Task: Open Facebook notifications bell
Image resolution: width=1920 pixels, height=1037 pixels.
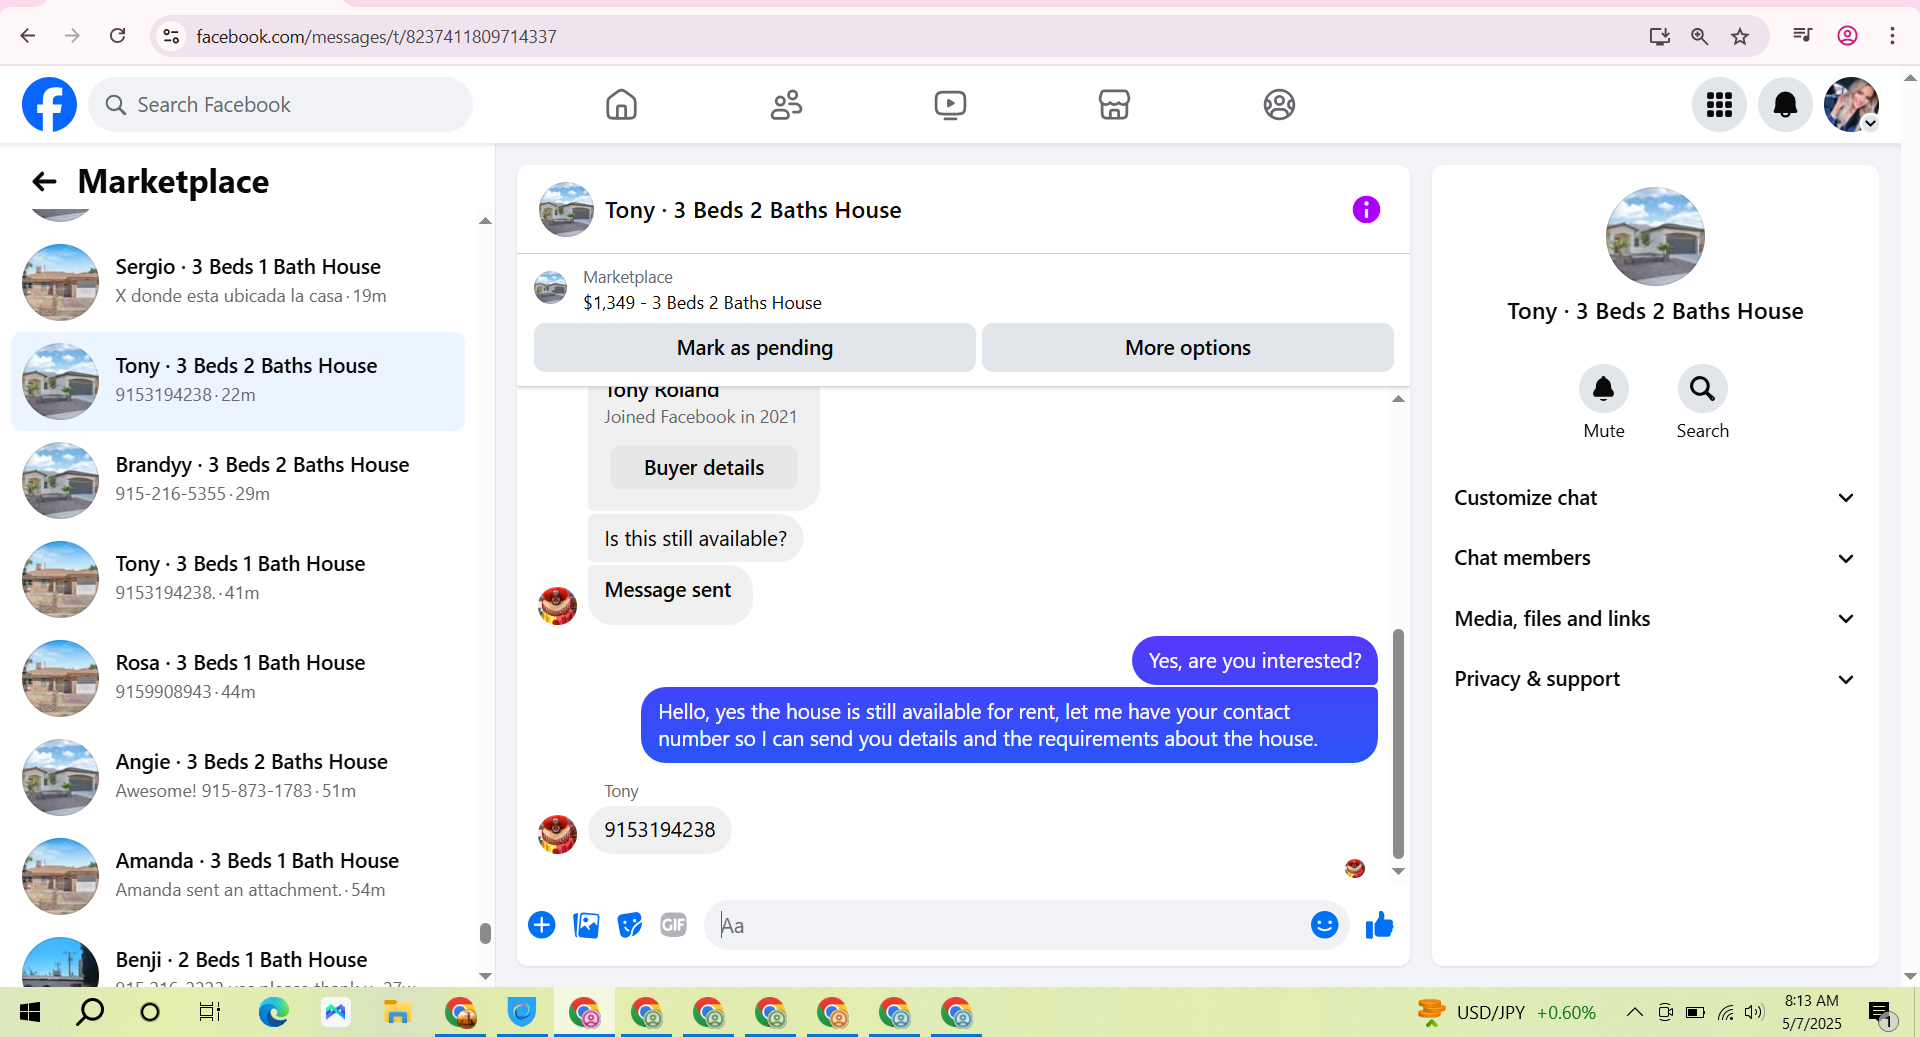Action: pos(1785,104)
